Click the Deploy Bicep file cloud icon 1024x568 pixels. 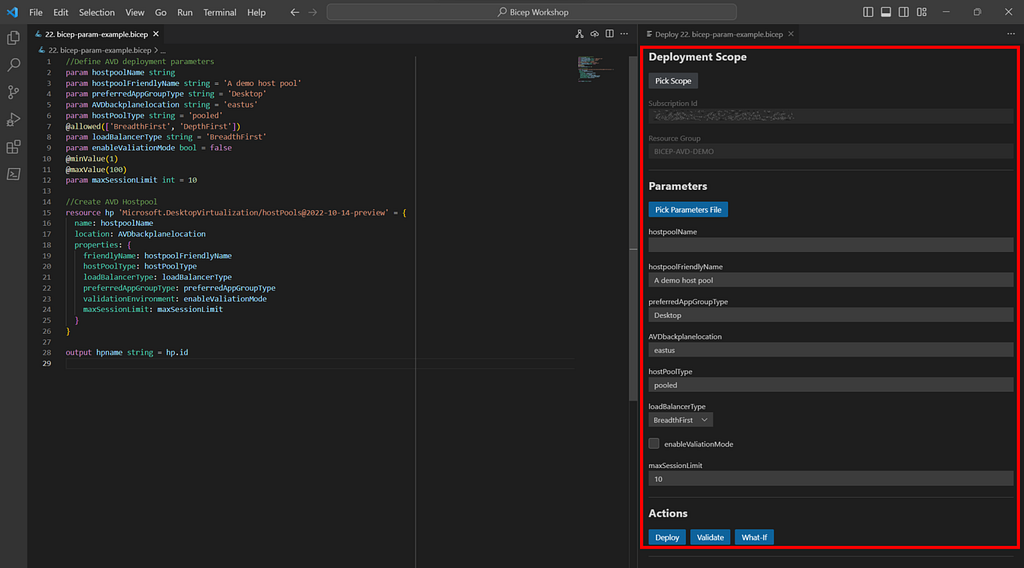tap(594, 34)
